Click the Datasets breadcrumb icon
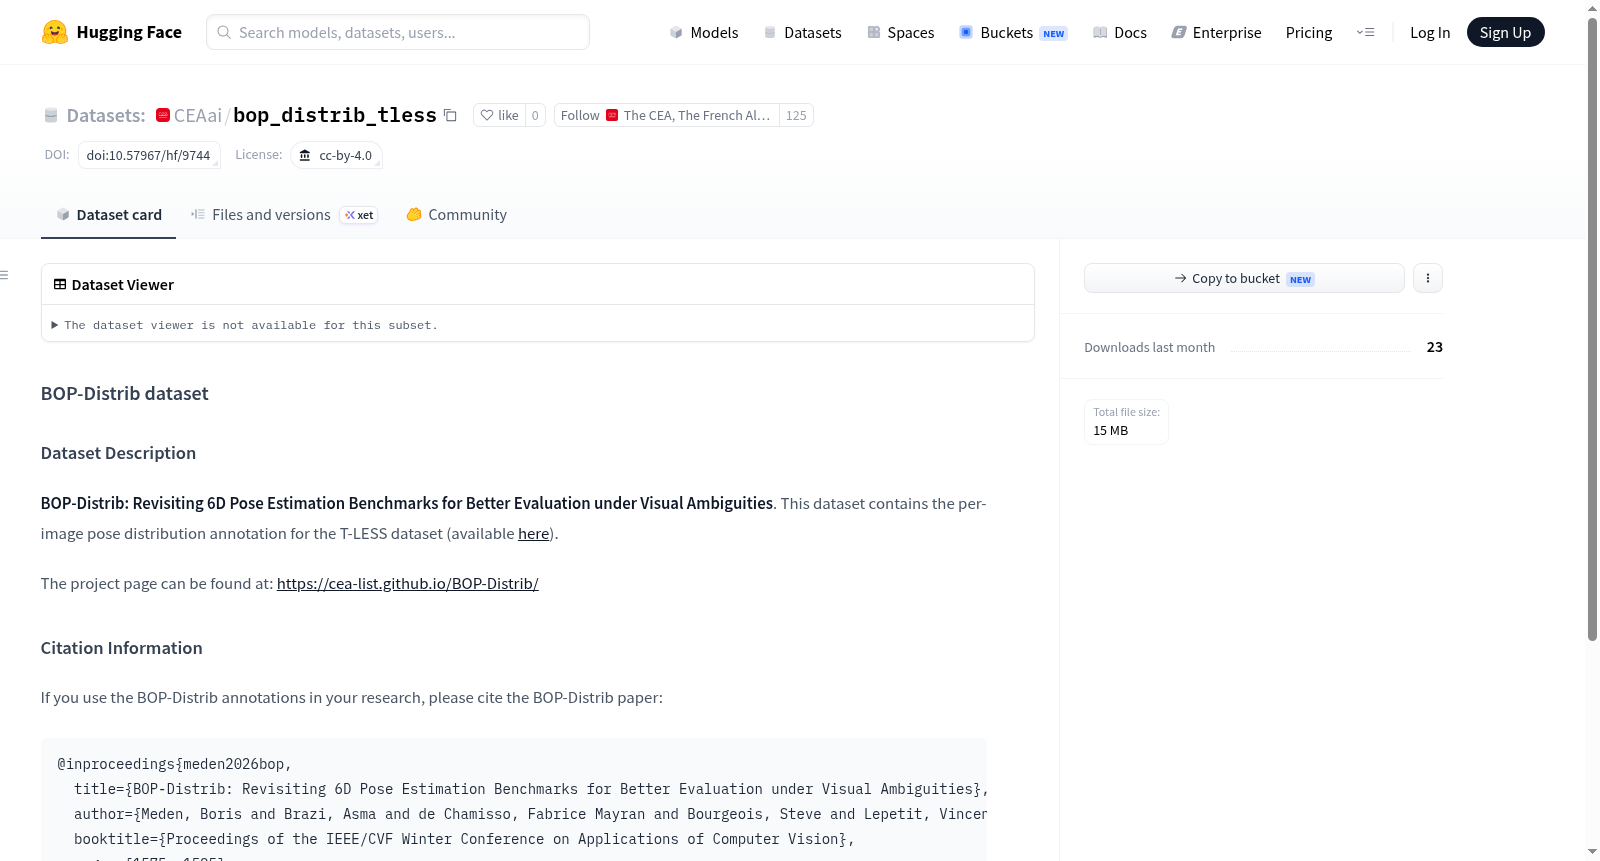Screen dimensions: 1600x861 coord(51,116)
